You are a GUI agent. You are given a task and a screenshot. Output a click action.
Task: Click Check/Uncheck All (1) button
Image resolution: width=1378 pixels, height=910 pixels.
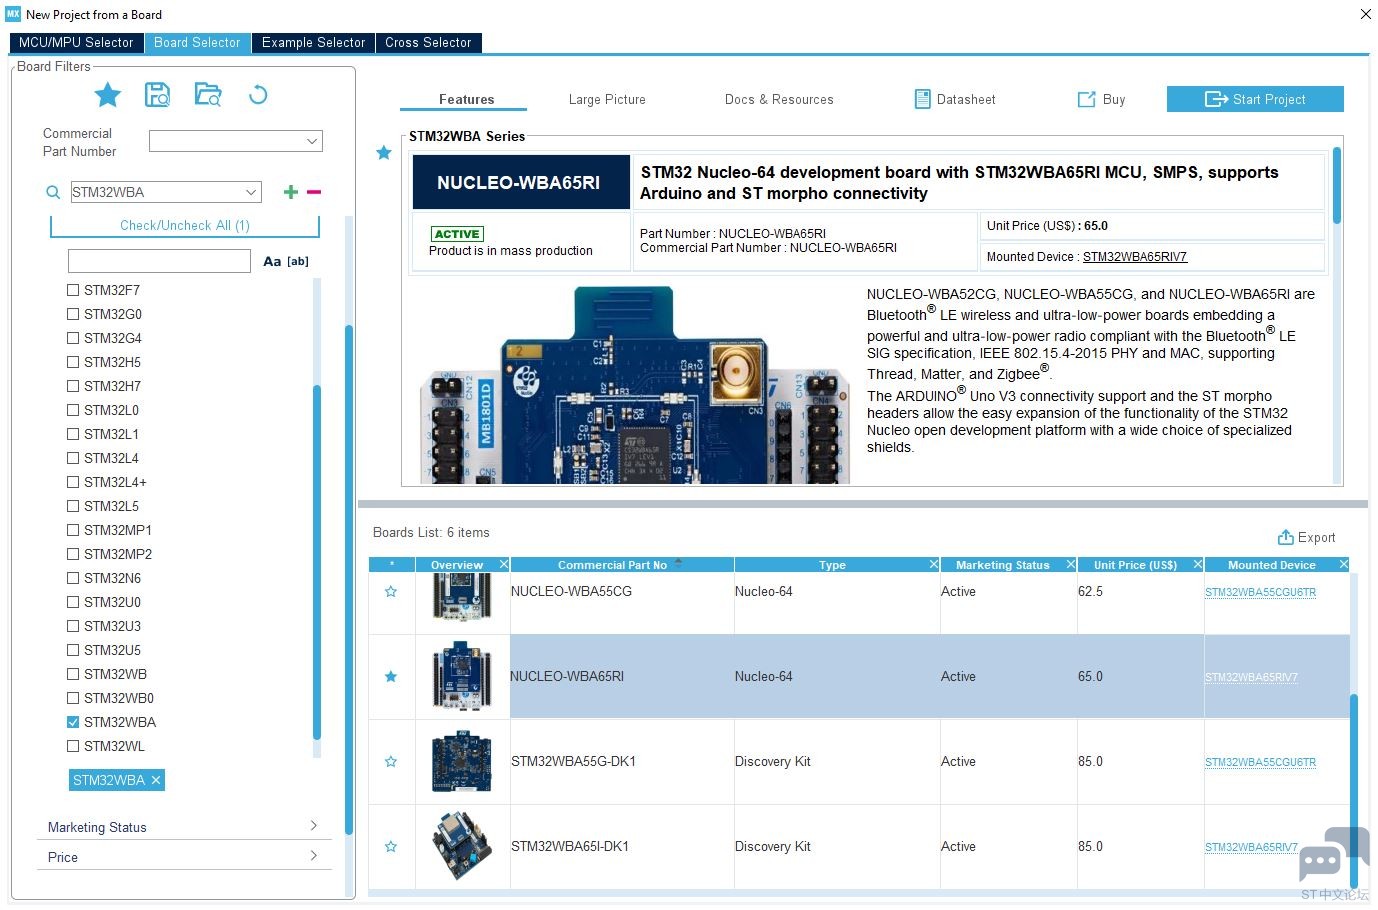185,226
